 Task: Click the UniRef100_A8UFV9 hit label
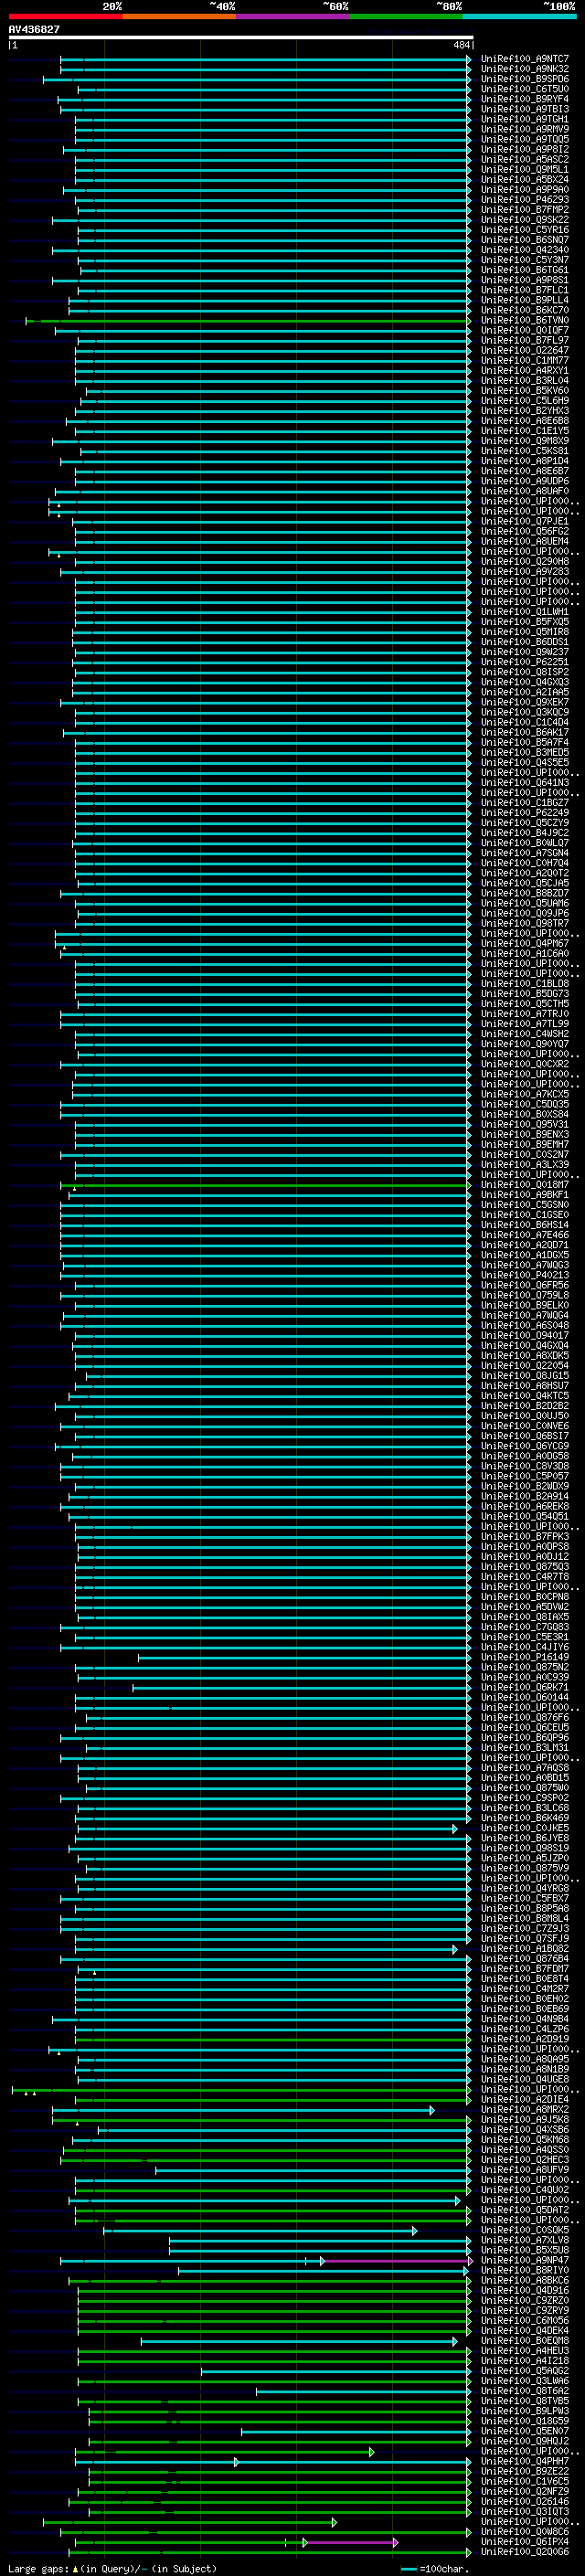pos(524,2170)
